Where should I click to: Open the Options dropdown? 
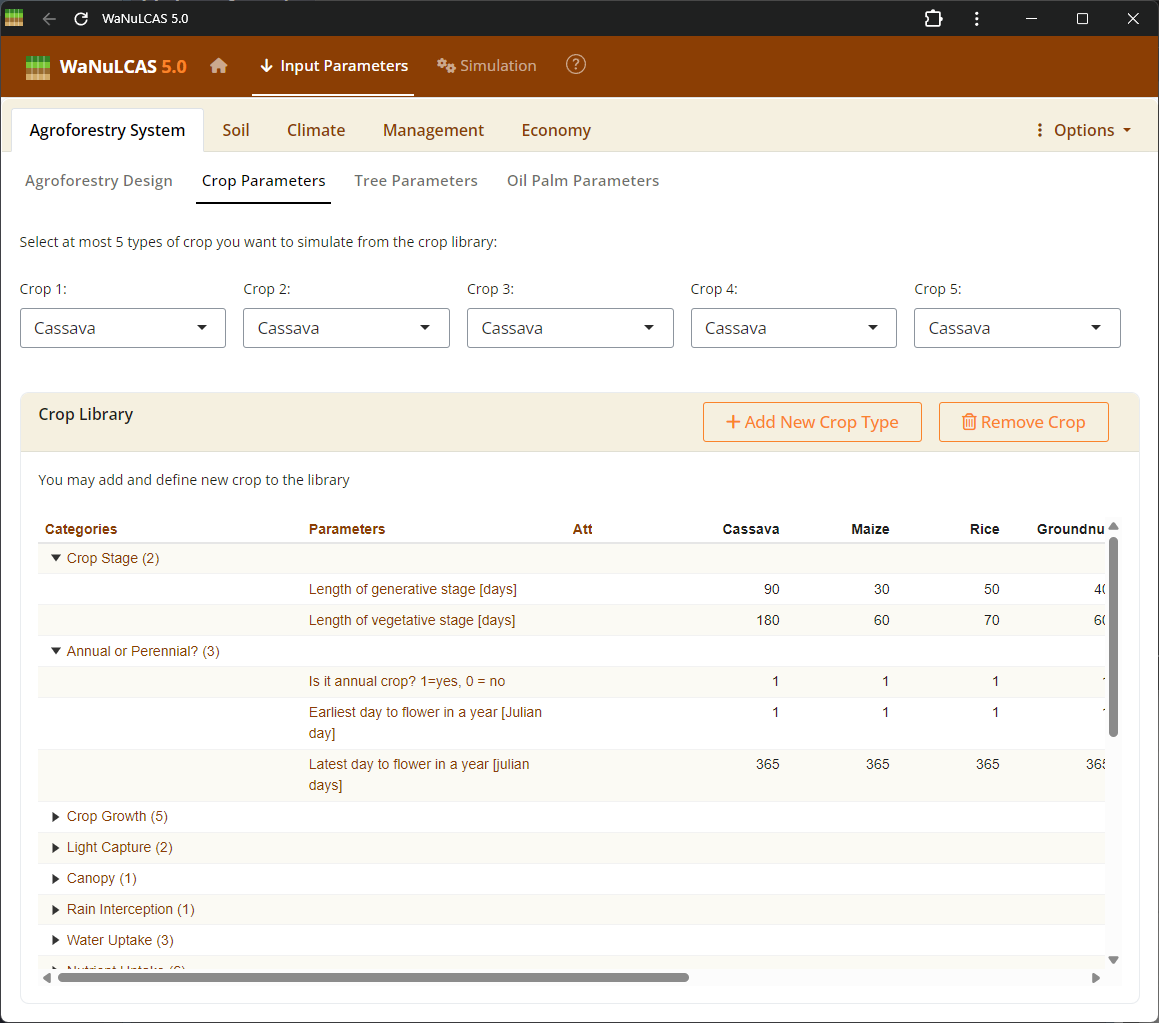coord(1083,130)
